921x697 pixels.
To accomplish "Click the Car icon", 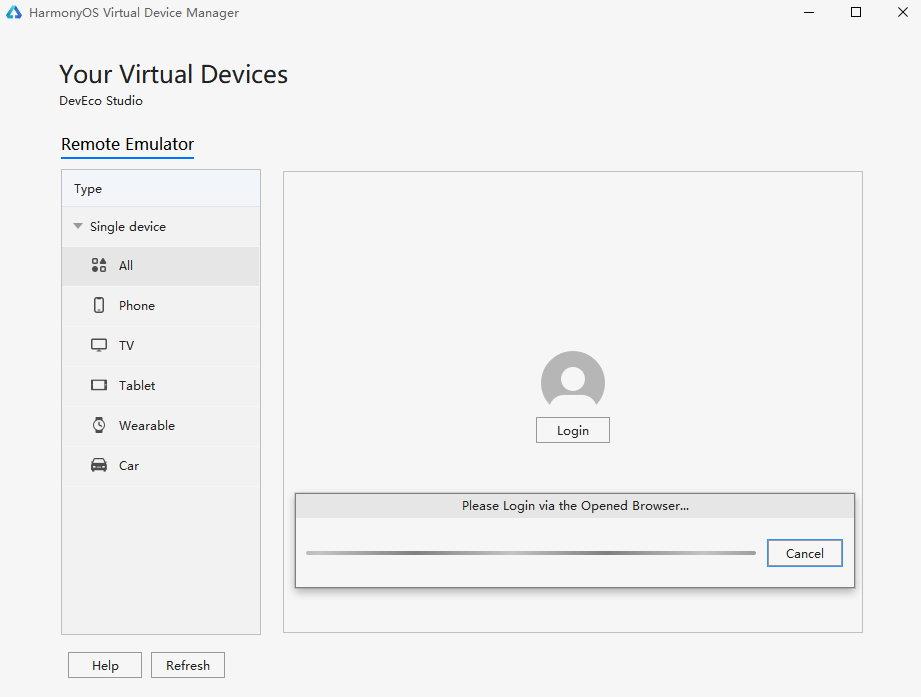I will [x=99, y=465].
